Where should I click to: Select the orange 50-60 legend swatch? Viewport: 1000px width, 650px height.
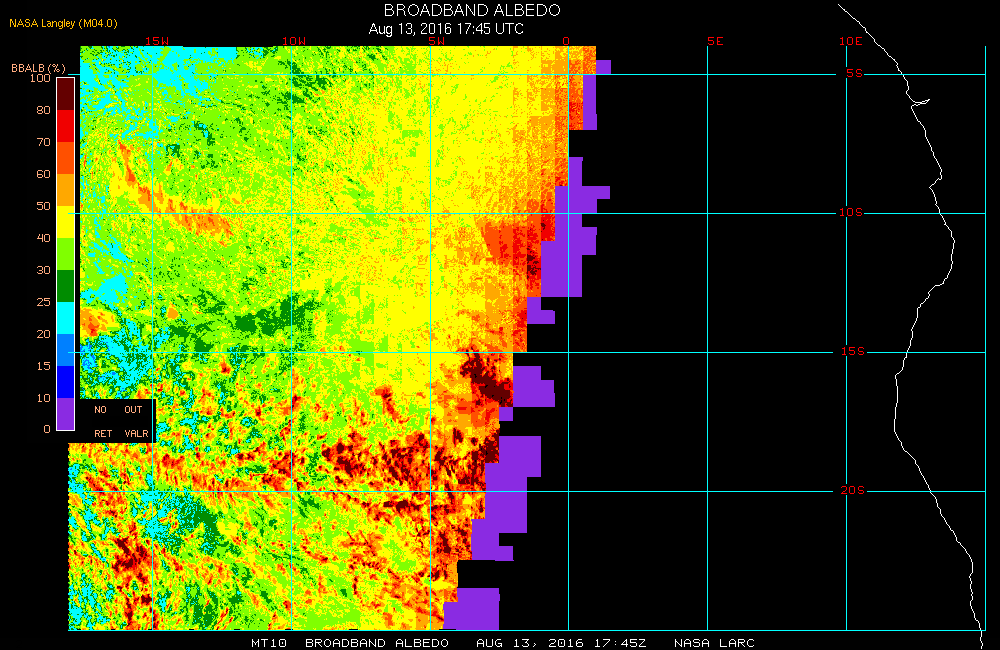(x=66, y=189)
